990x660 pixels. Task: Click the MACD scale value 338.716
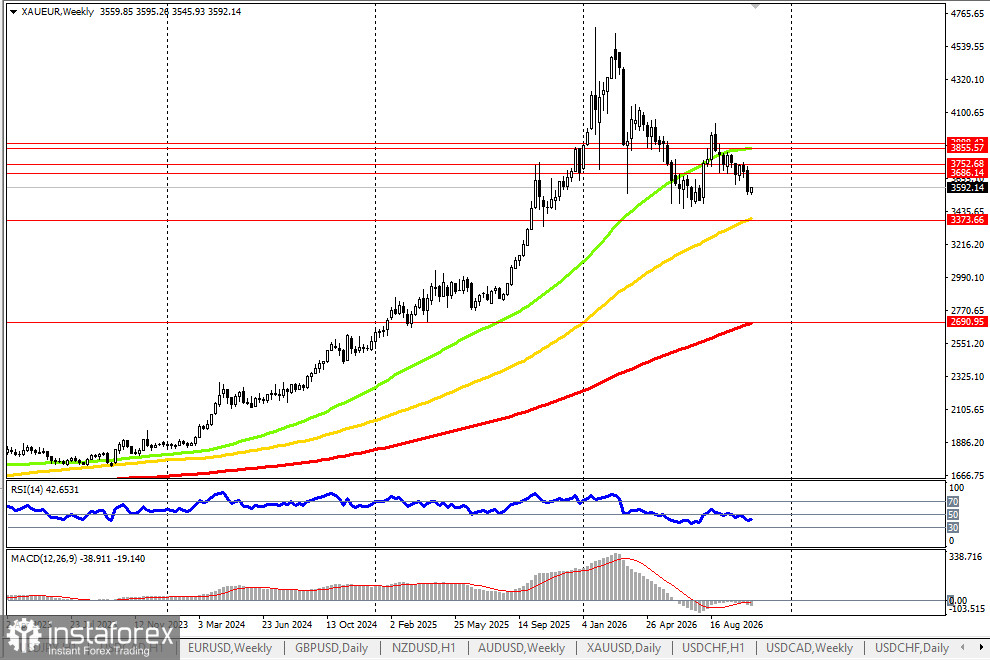pos(966,556)
